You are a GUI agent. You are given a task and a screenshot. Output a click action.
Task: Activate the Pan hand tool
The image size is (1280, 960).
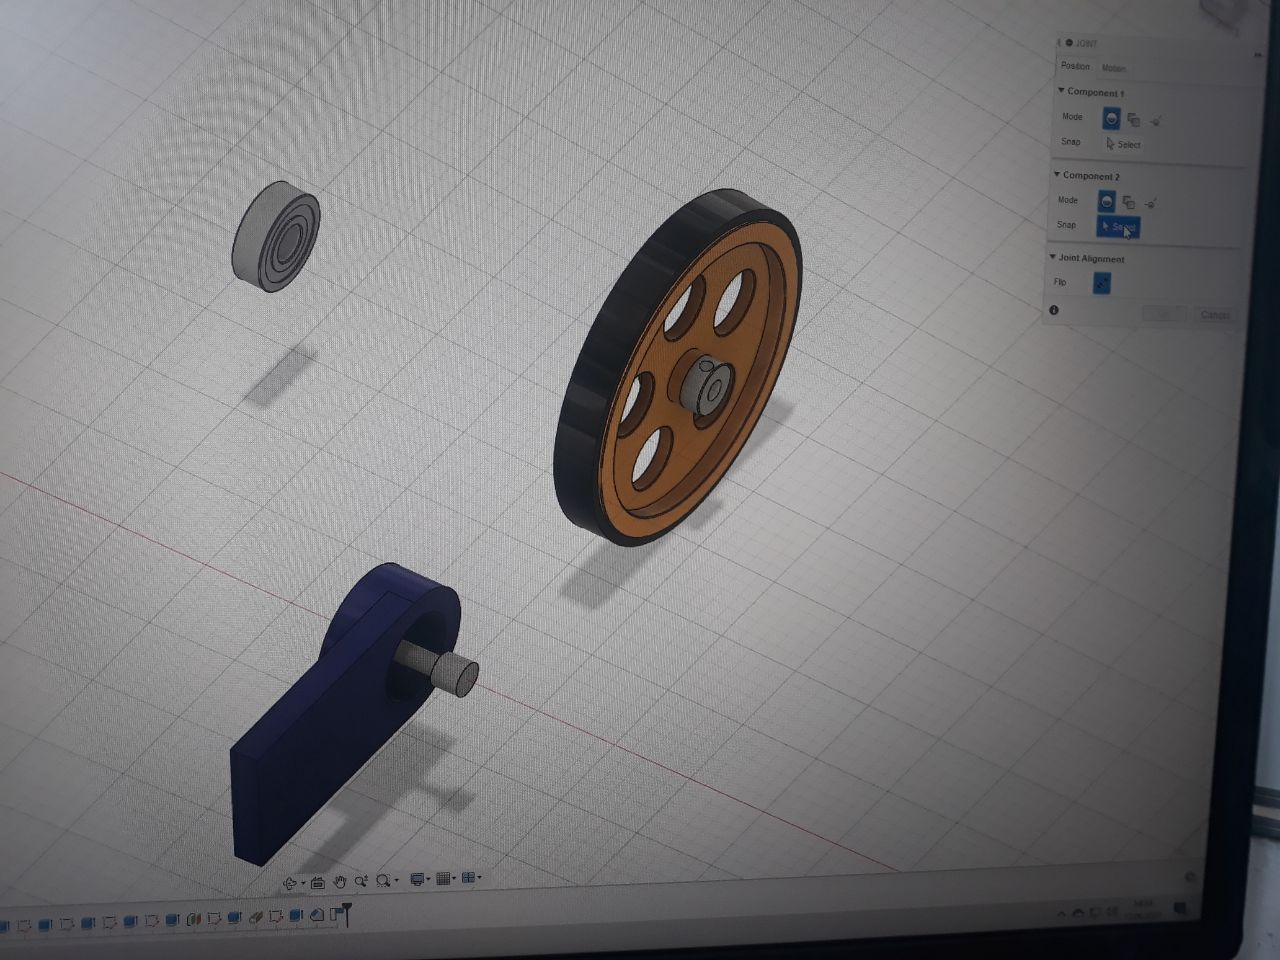point(340,882)
